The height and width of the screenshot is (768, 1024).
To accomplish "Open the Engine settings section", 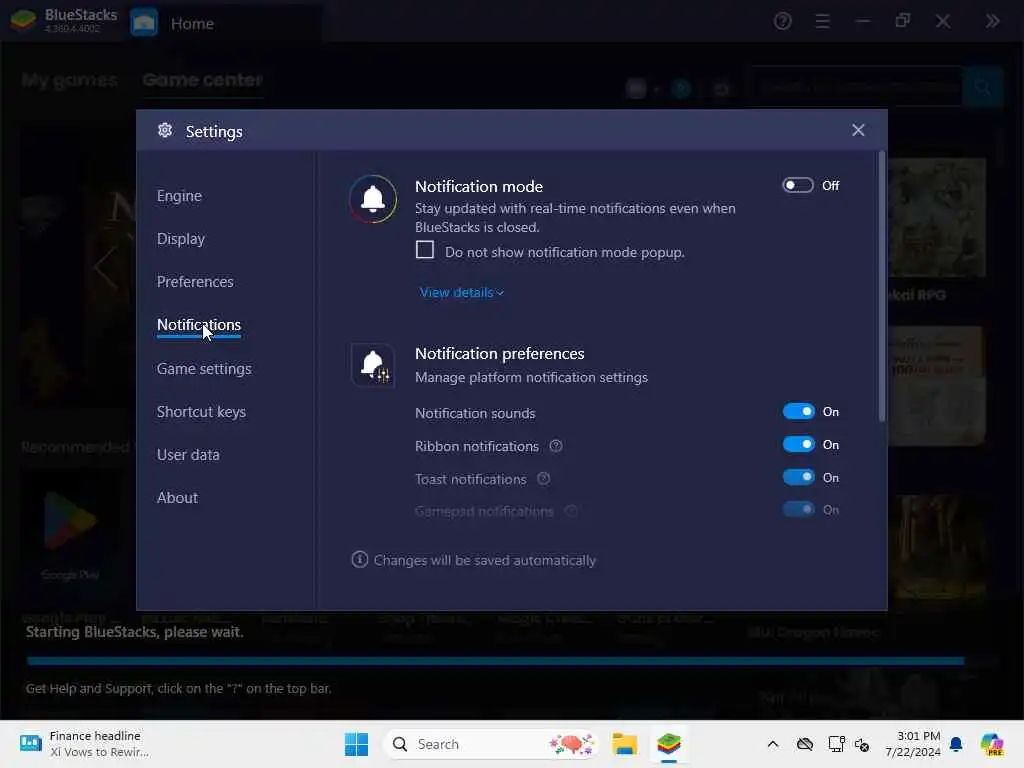I will click(x=179, y=196).
